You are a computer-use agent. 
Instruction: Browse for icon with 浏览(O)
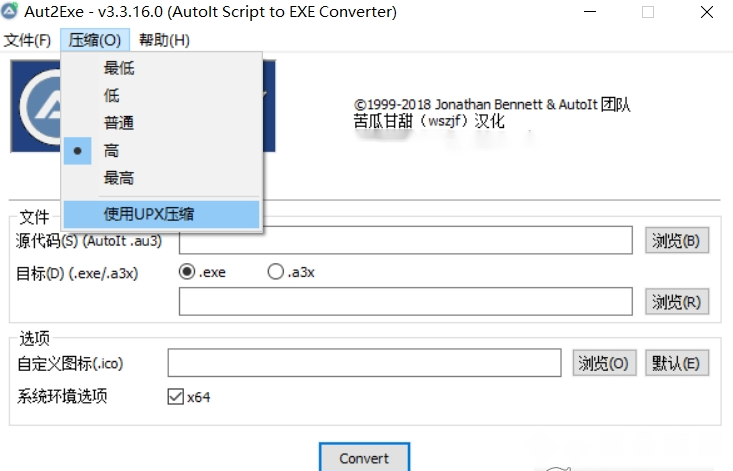[x=604, y=363]
